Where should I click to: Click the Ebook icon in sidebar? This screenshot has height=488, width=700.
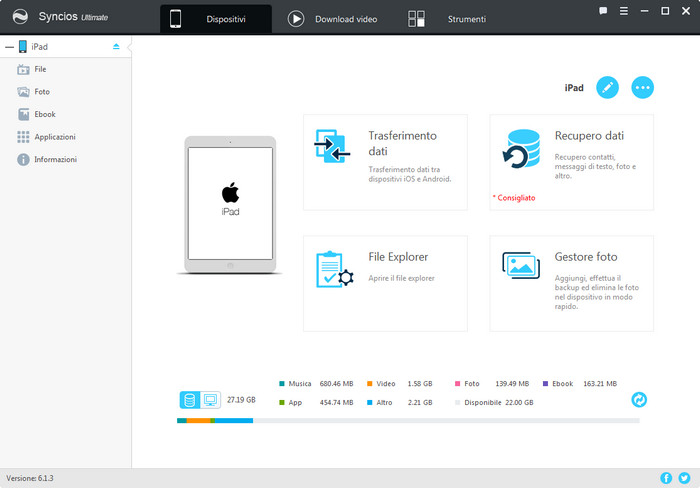23,114
